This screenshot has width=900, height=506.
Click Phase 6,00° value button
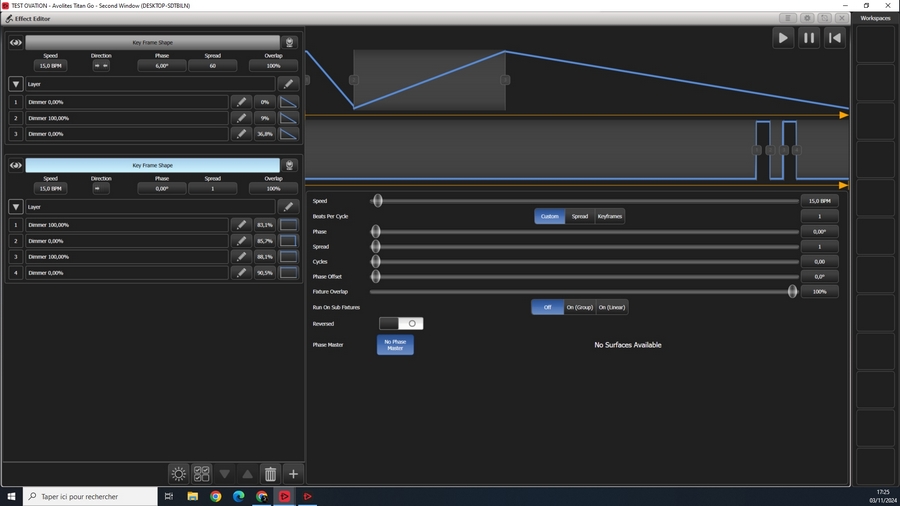[x=162, y=66]
